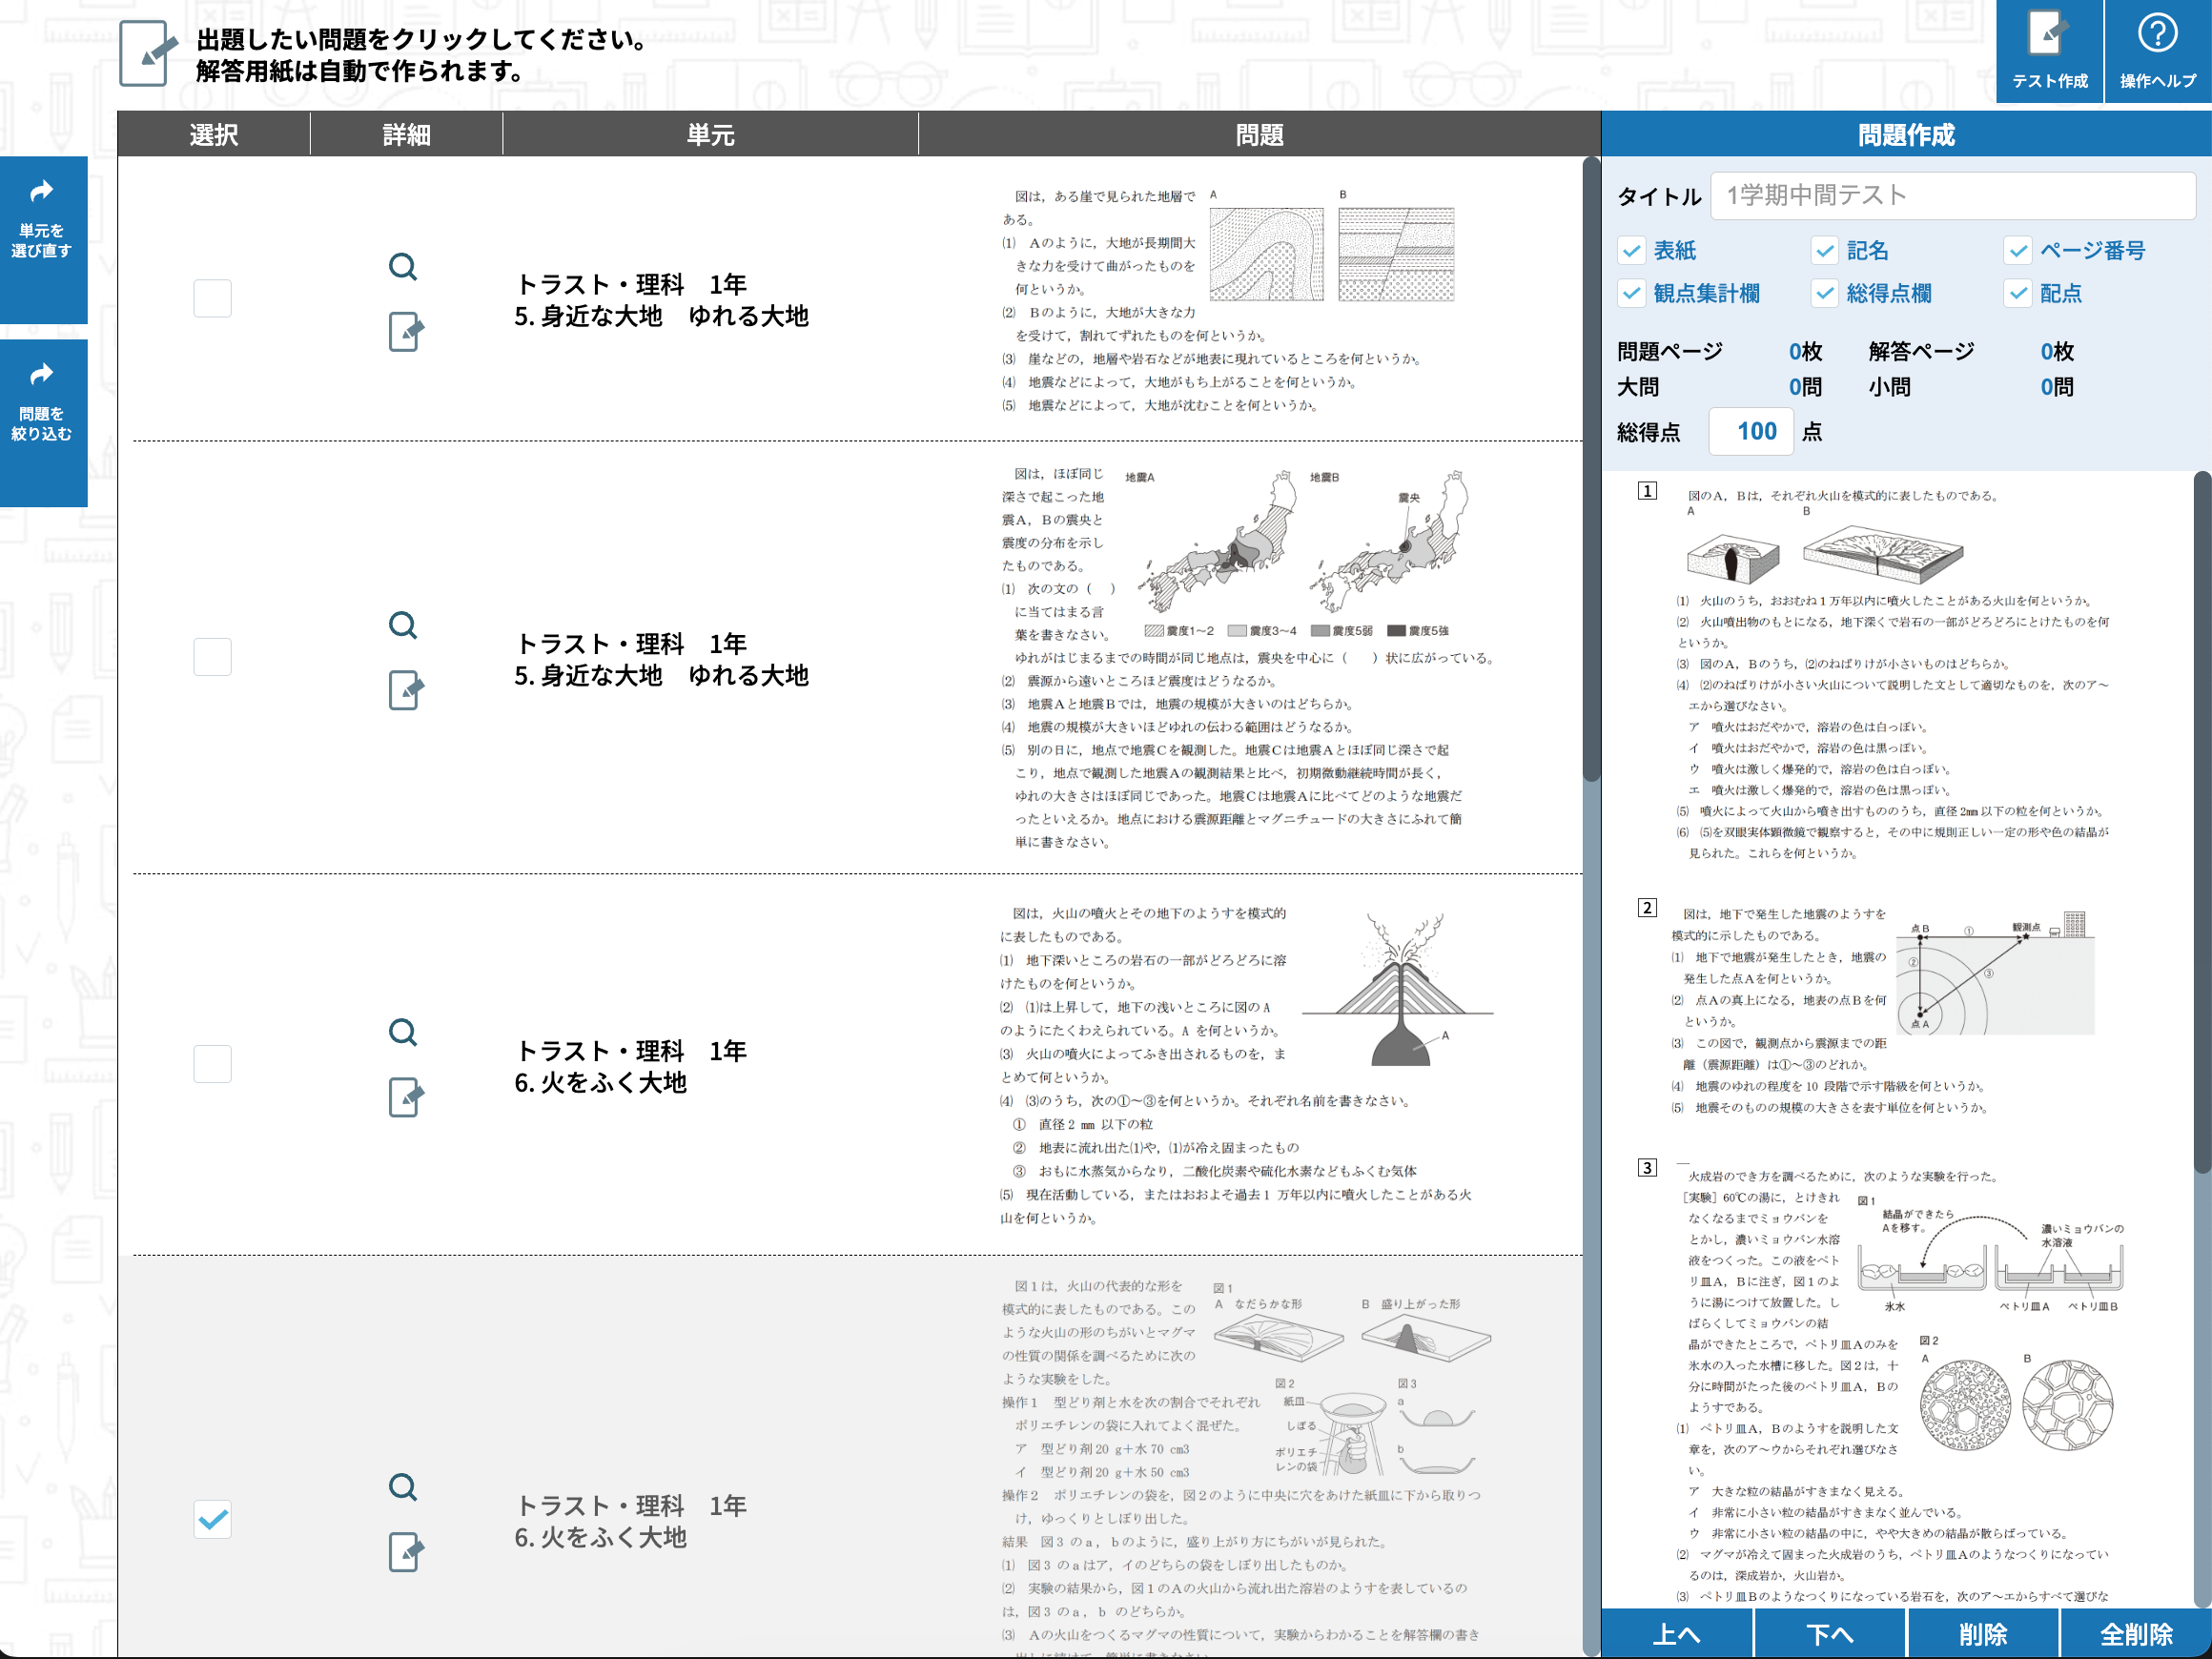Click the 全削除 button
The image size is (2212, 1659).
2136,1634
